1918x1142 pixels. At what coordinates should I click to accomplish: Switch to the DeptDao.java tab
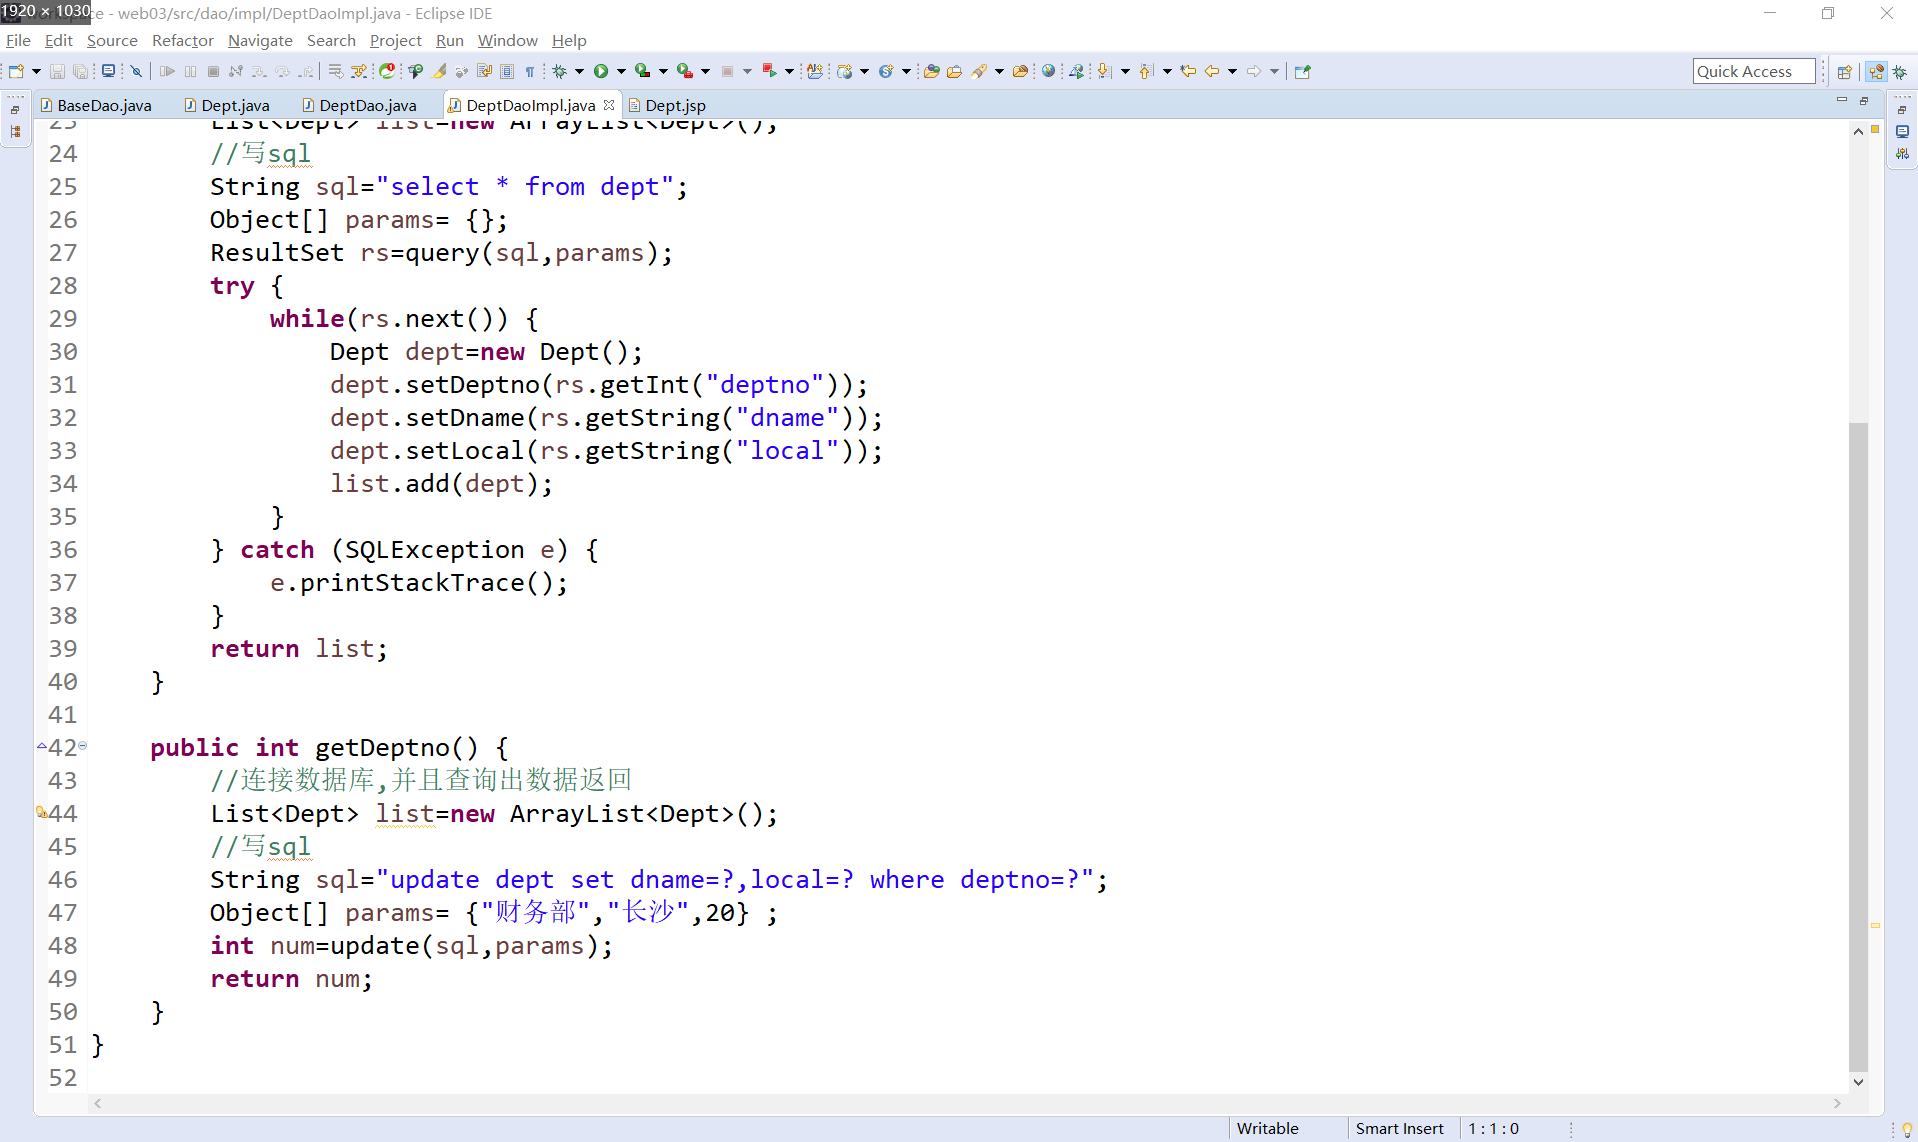[x=359, y=105]
